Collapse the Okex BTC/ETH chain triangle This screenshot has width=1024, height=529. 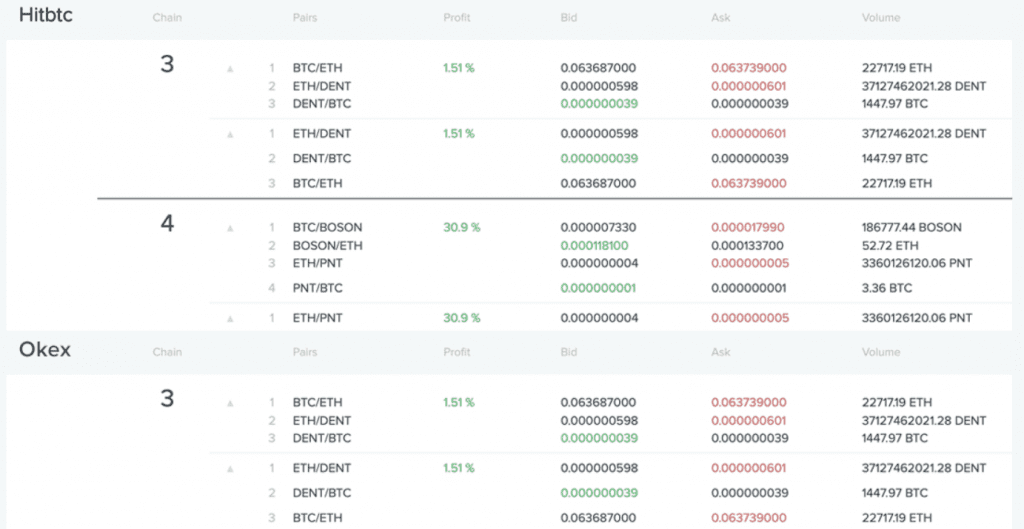coord(230,404)
